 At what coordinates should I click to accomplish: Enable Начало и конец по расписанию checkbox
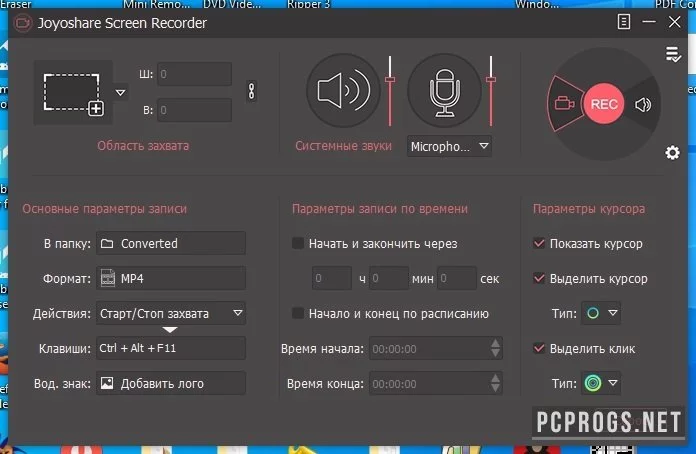pos(298,313)
